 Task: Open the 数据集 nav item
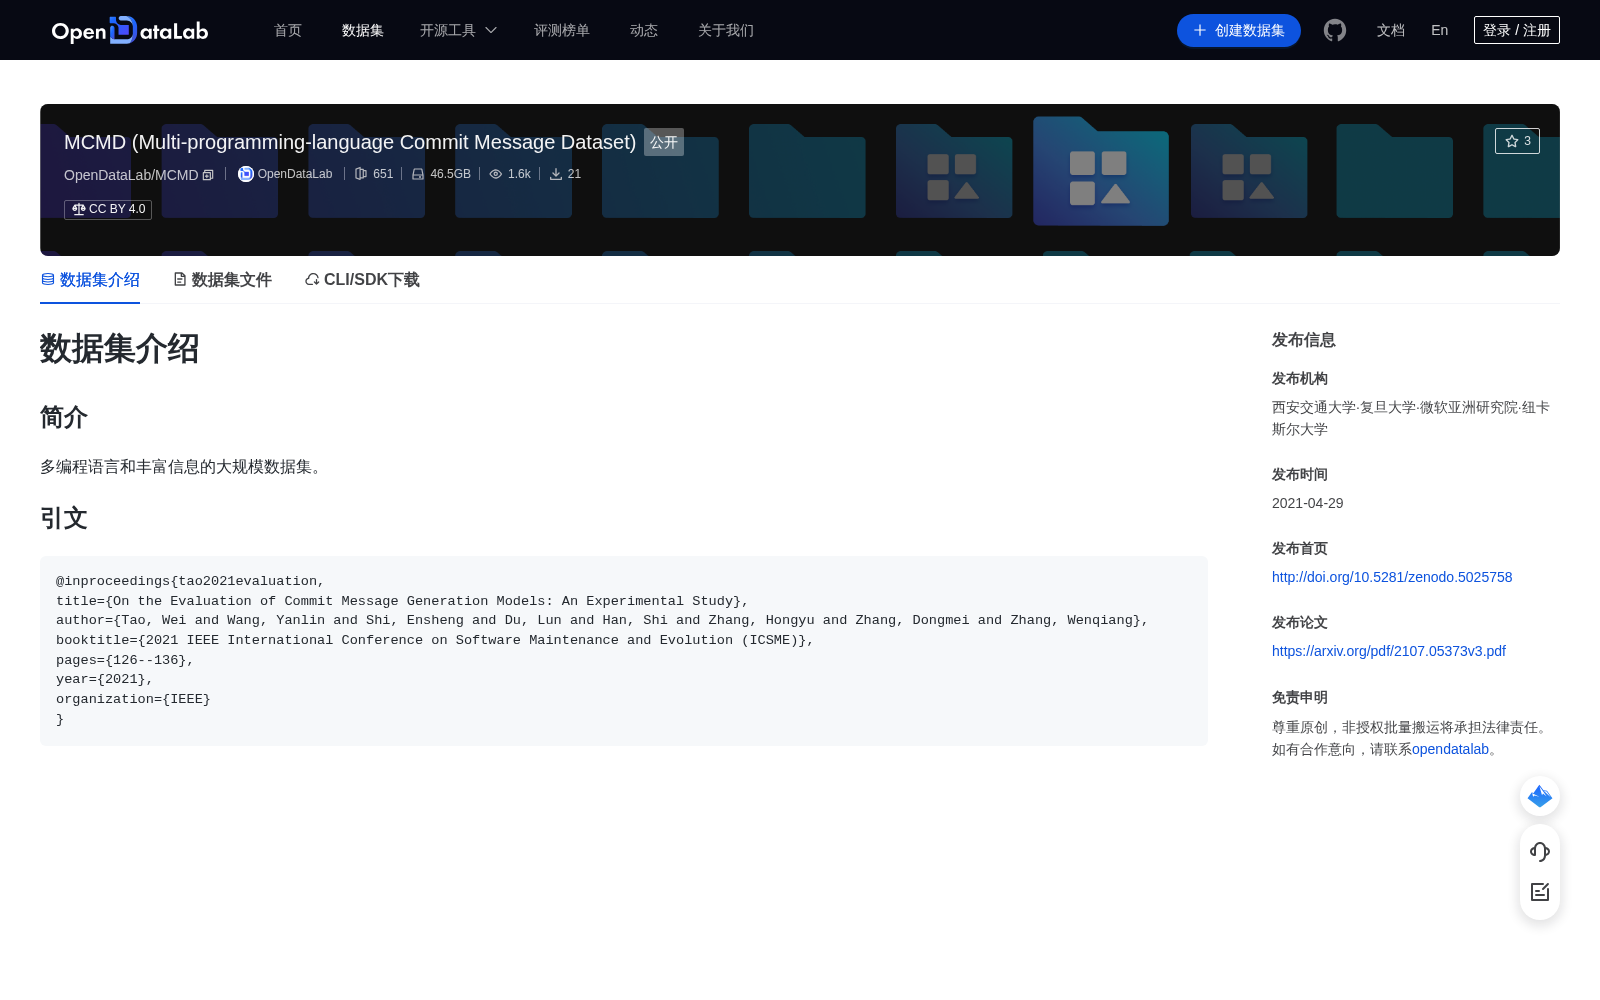click(x=362, y=30)
